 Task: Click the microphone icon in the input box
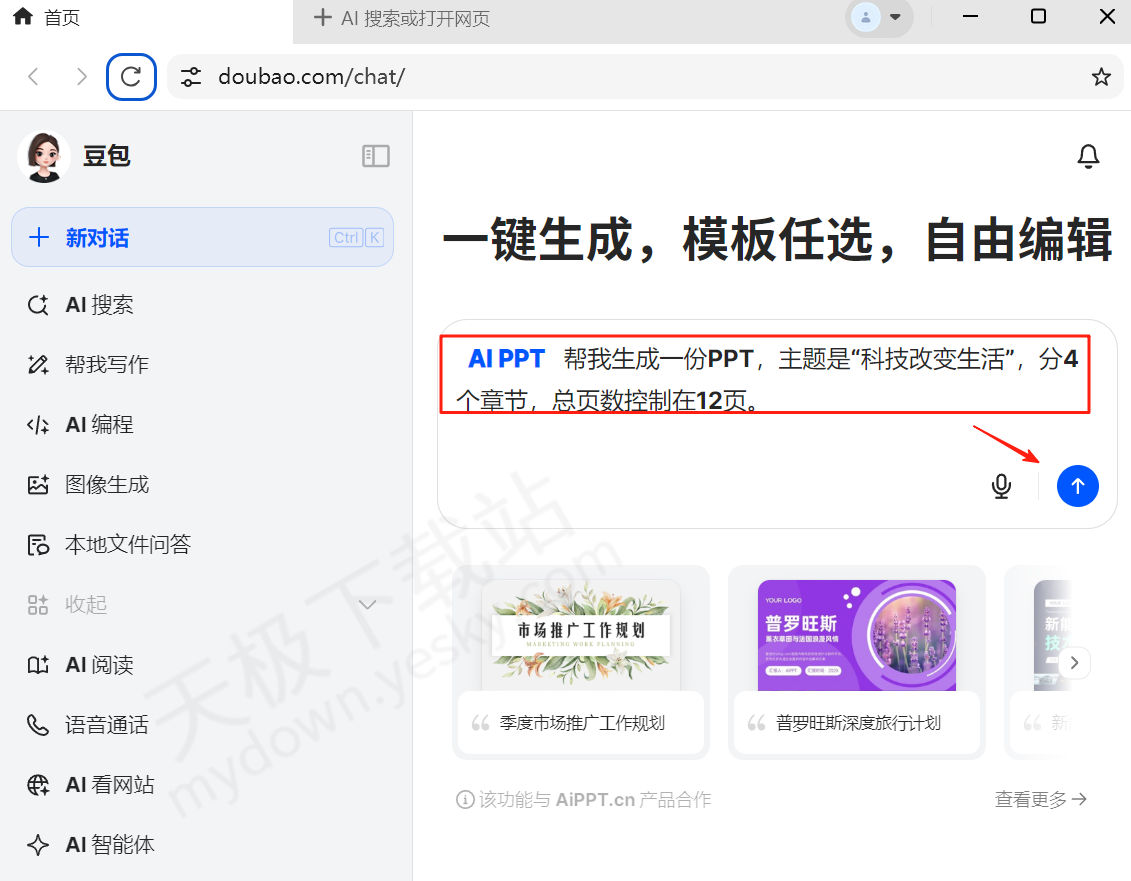click(x=1001, y=486)
